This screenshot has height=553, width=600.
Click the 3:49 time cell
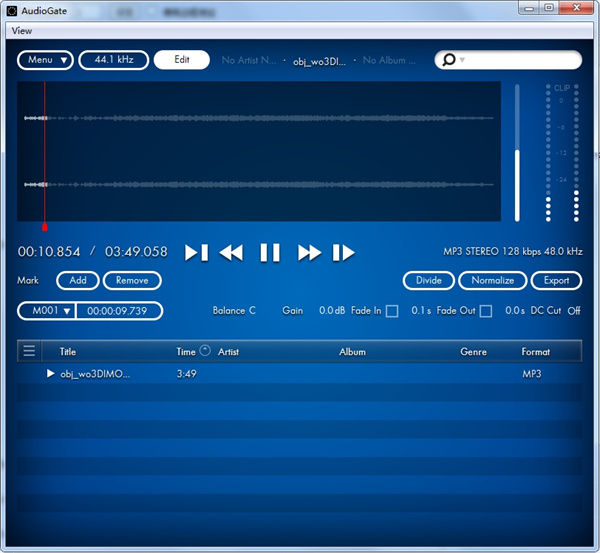[186, 374]
